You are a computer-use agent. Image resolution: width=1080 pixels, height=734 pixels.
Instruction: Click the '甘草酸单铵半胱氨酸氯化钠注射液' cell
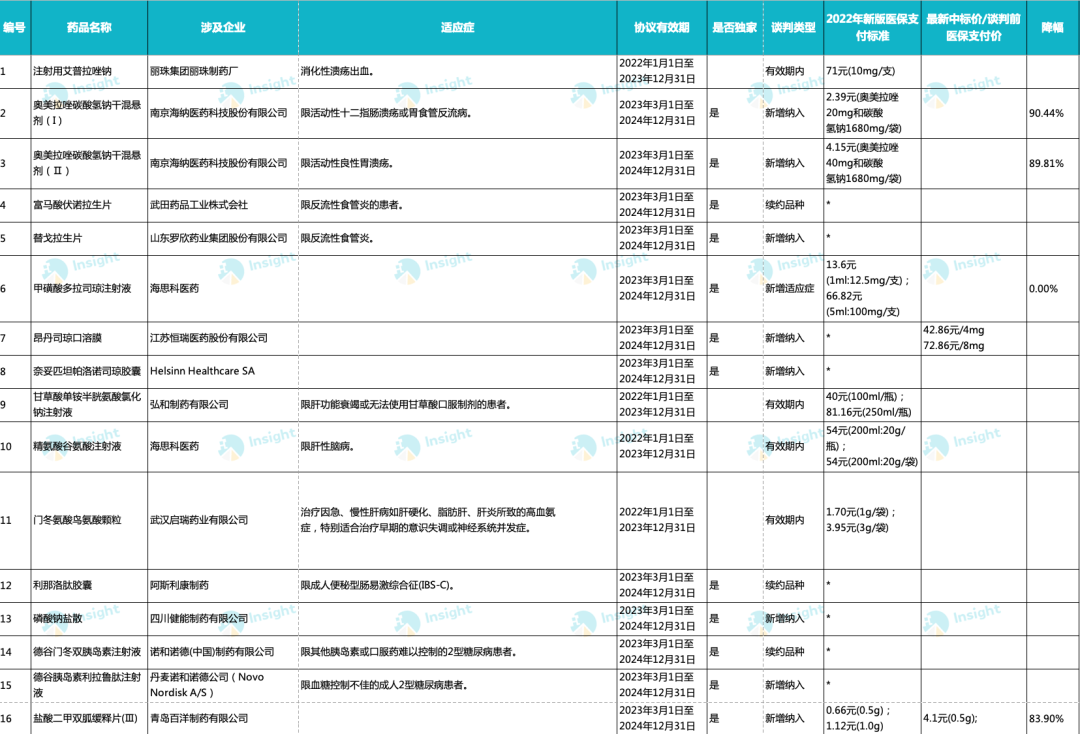87,404
